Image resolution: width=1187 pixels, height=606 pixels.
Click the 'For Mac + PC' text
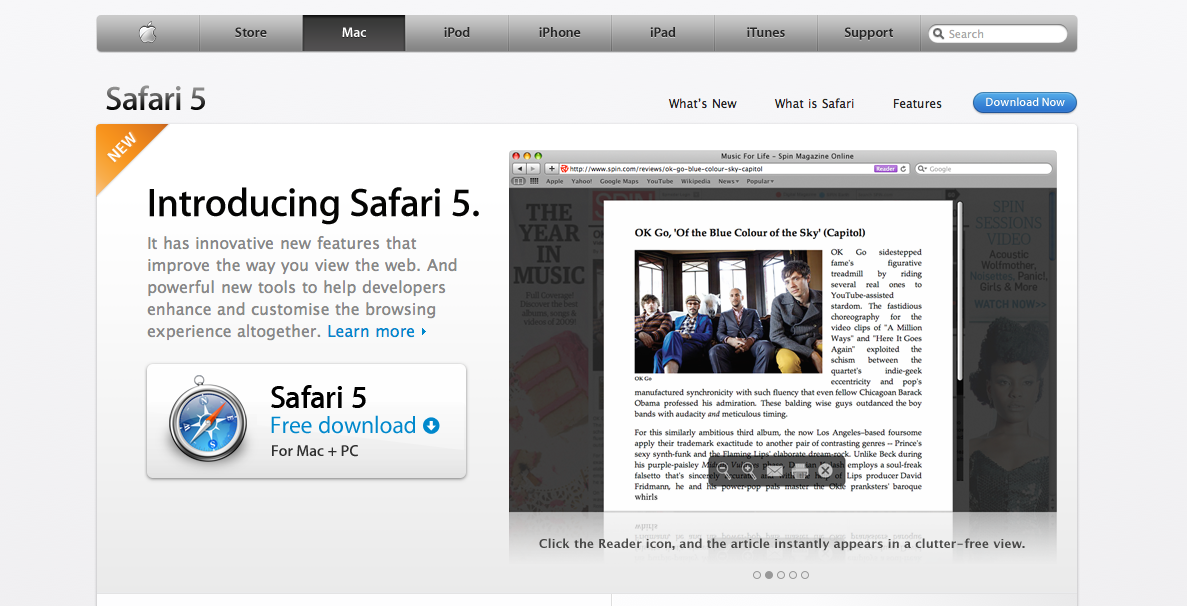click(314, 451)
